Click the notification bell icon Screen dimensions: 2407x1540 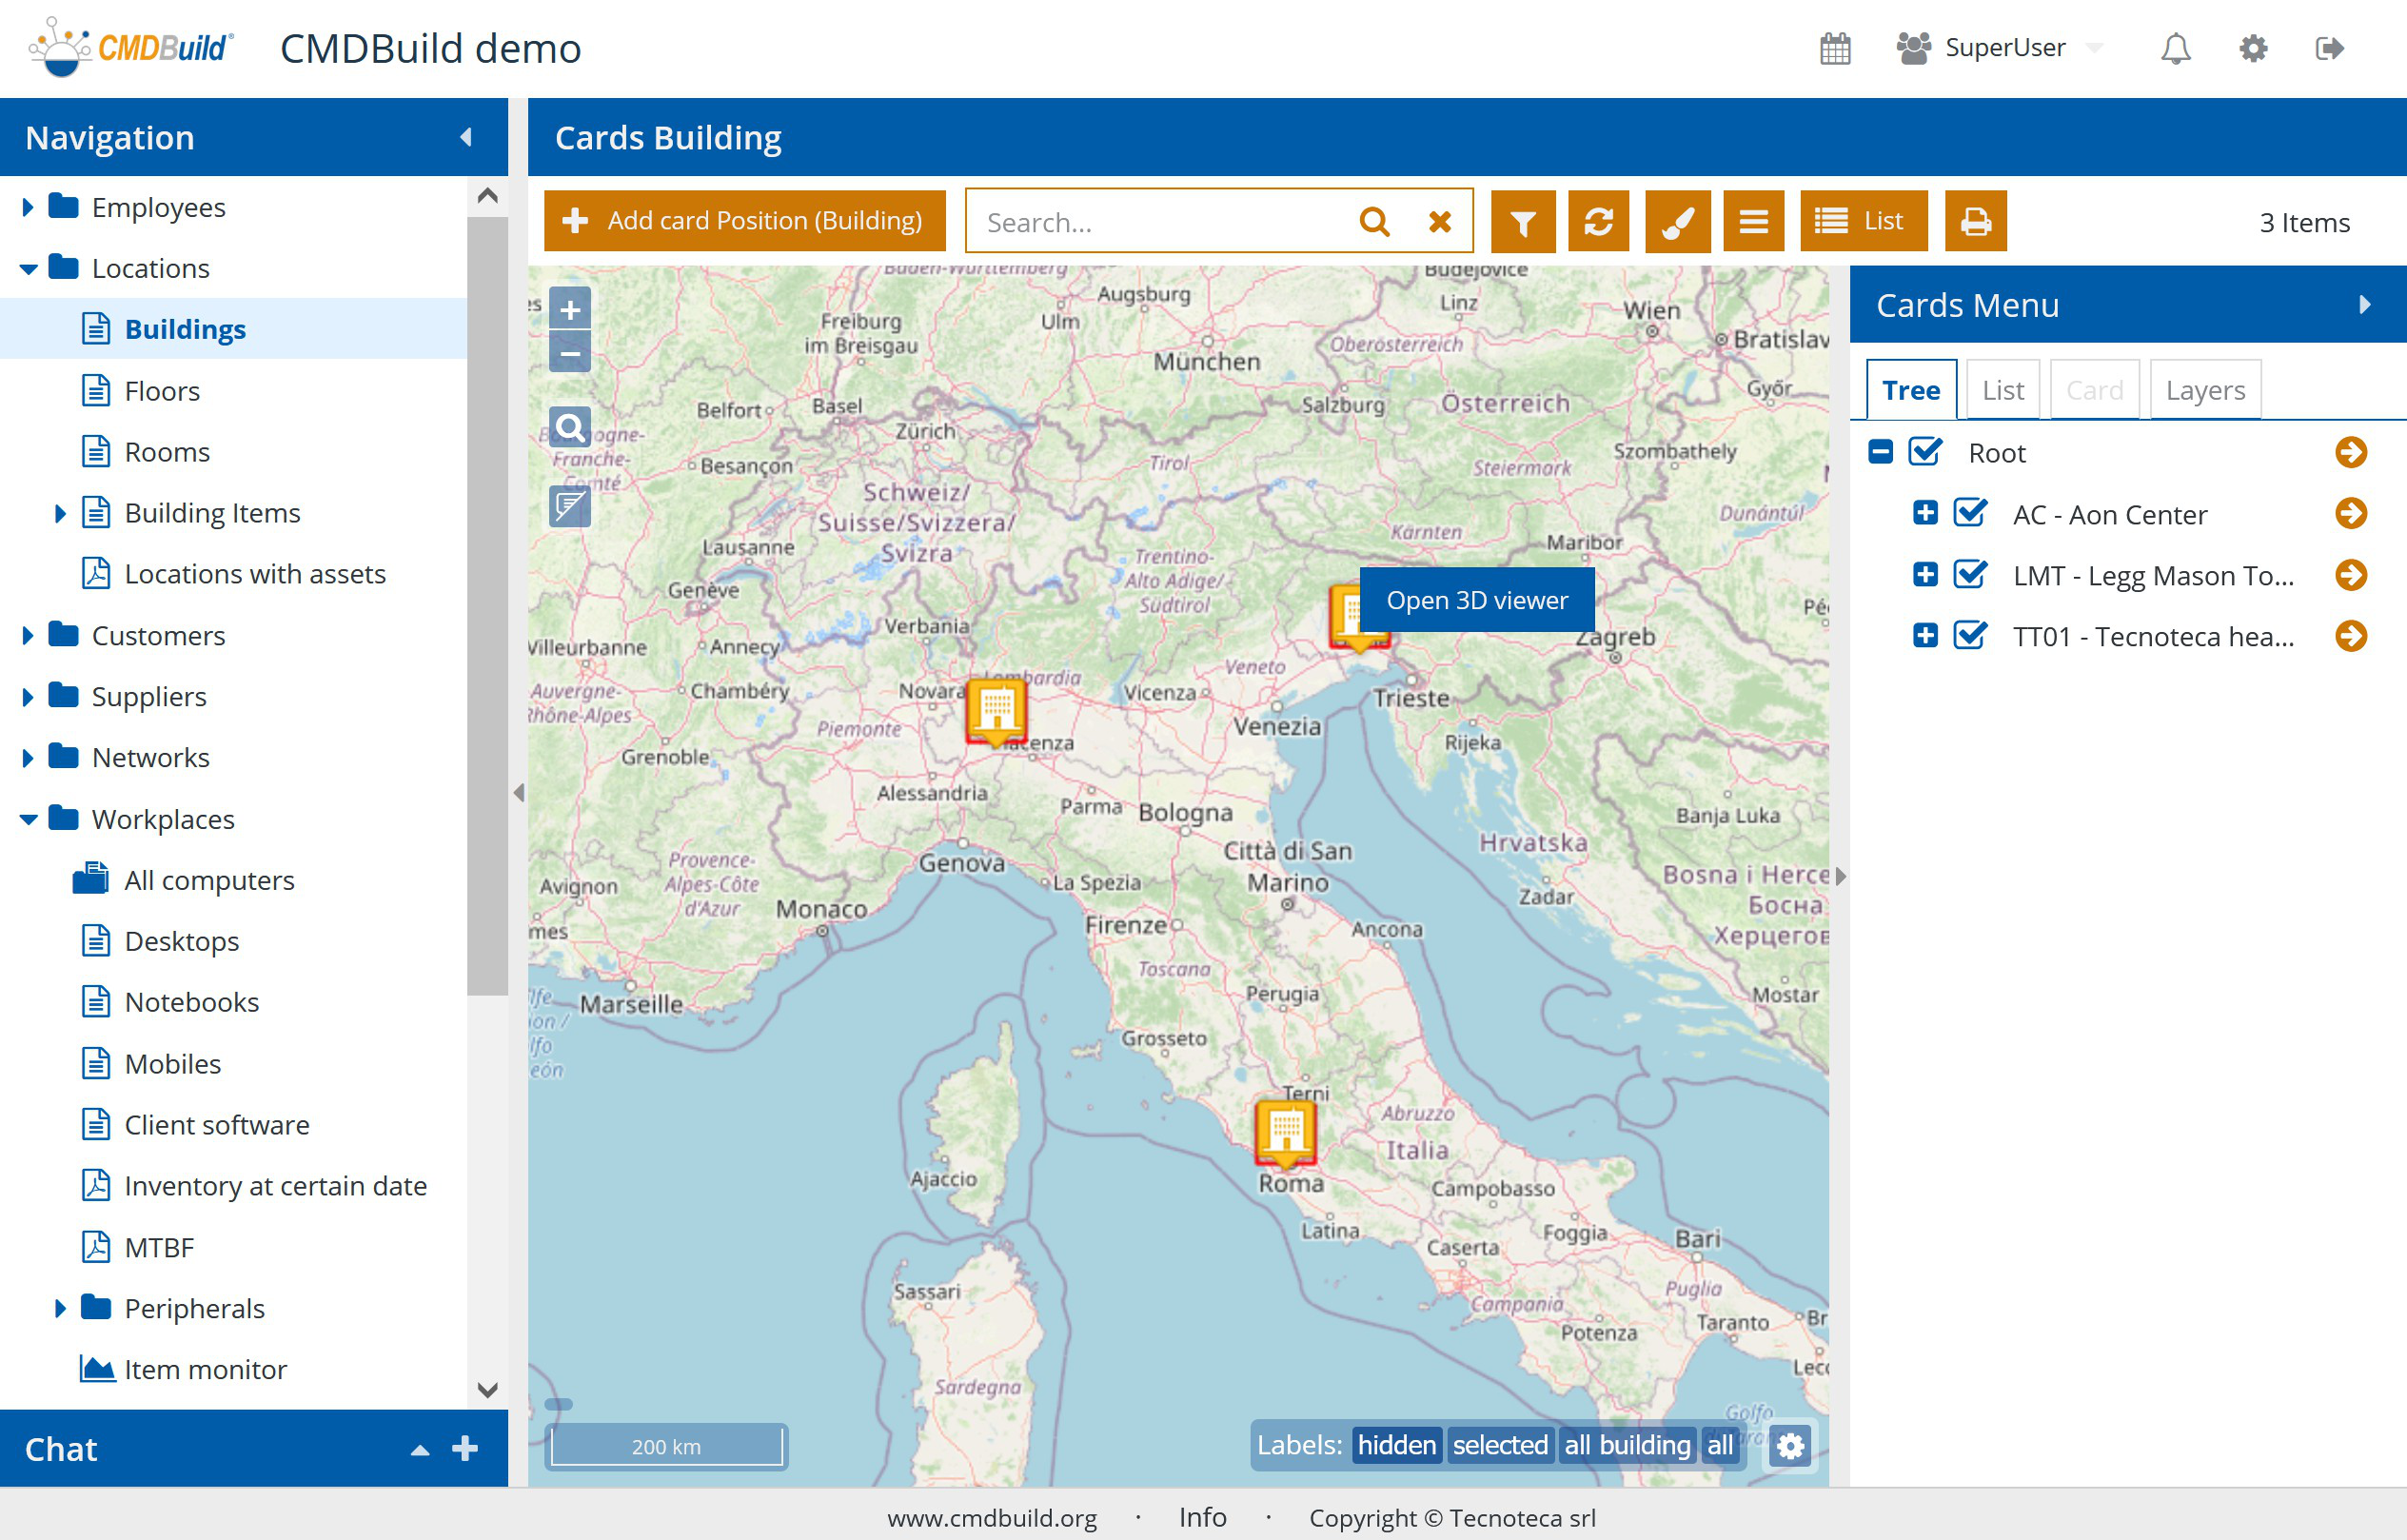point(2175,48)
